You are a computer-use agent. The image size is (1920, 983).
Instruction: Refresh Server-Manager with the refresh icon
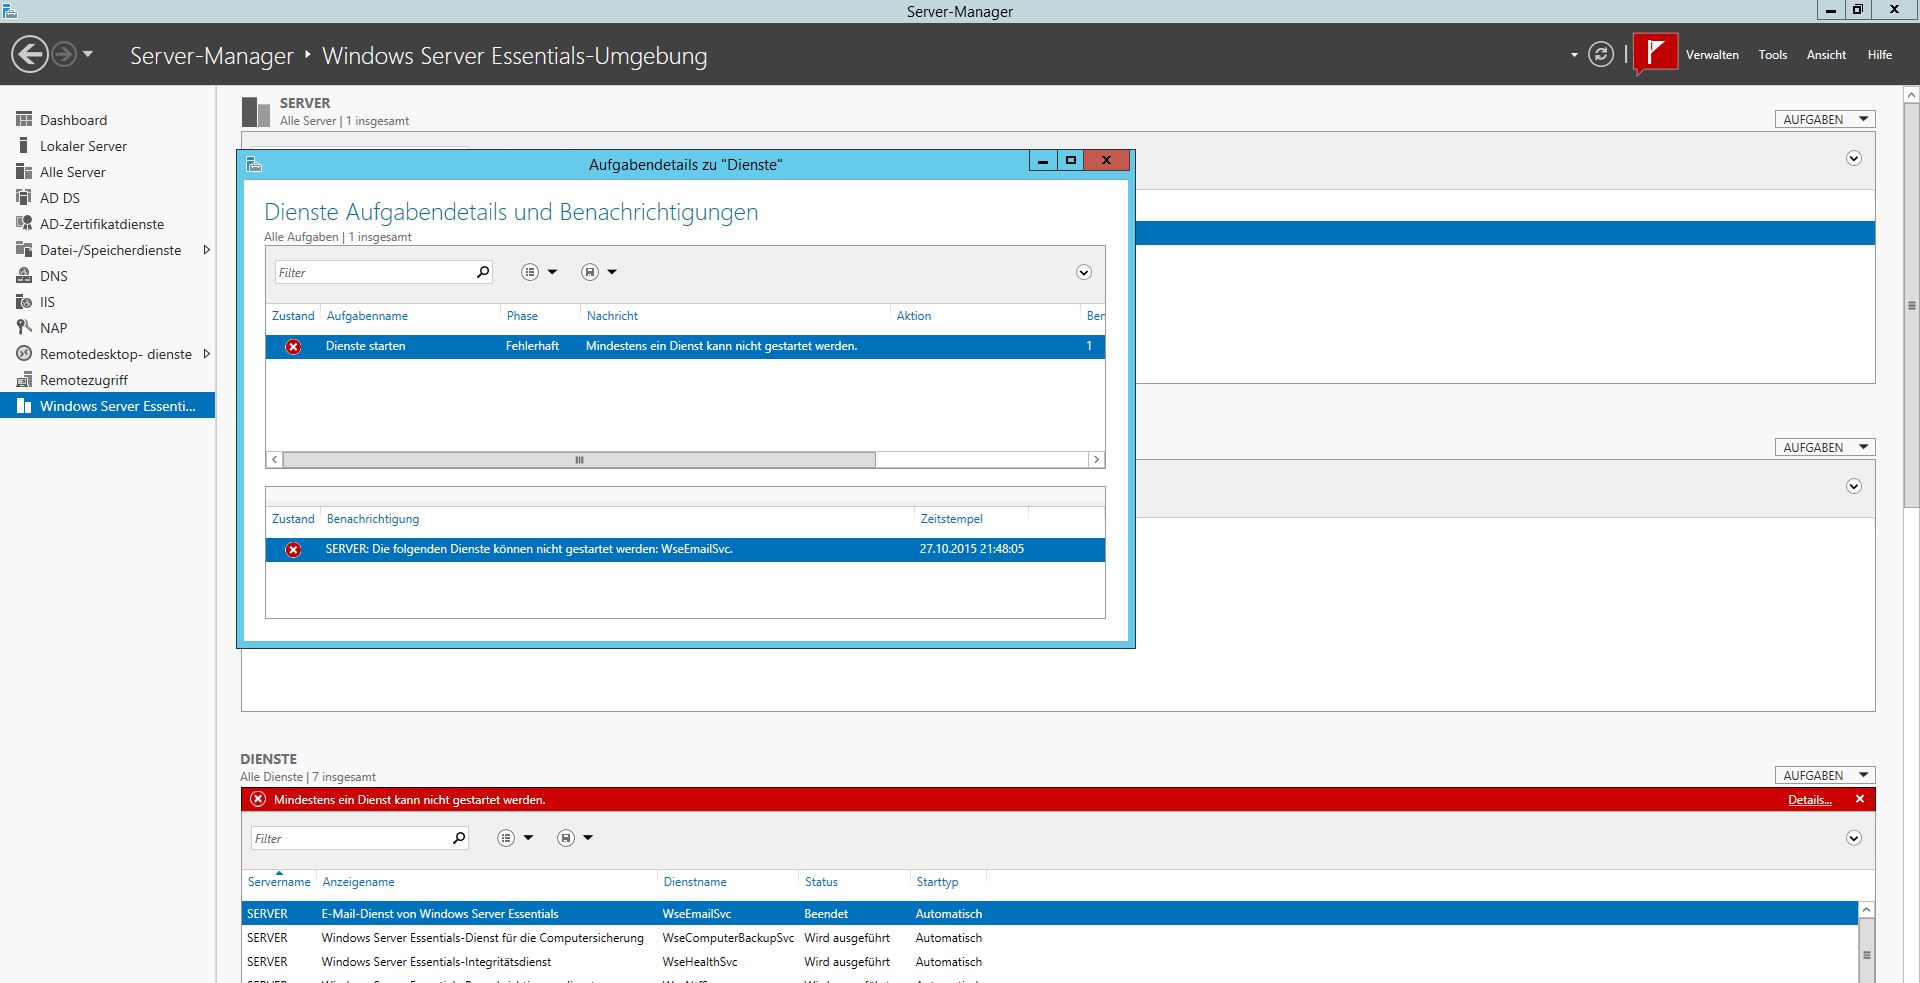coord(1600,54)
